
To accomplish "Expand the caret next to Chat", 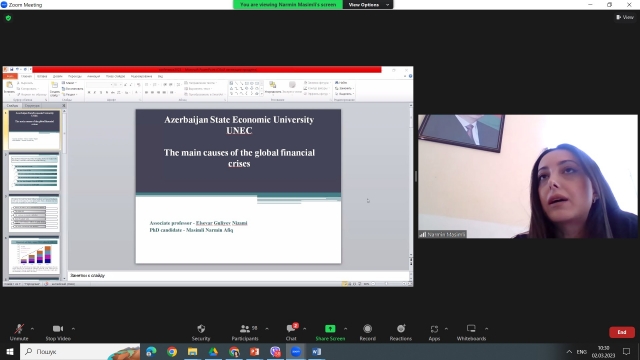I will 304,329.
